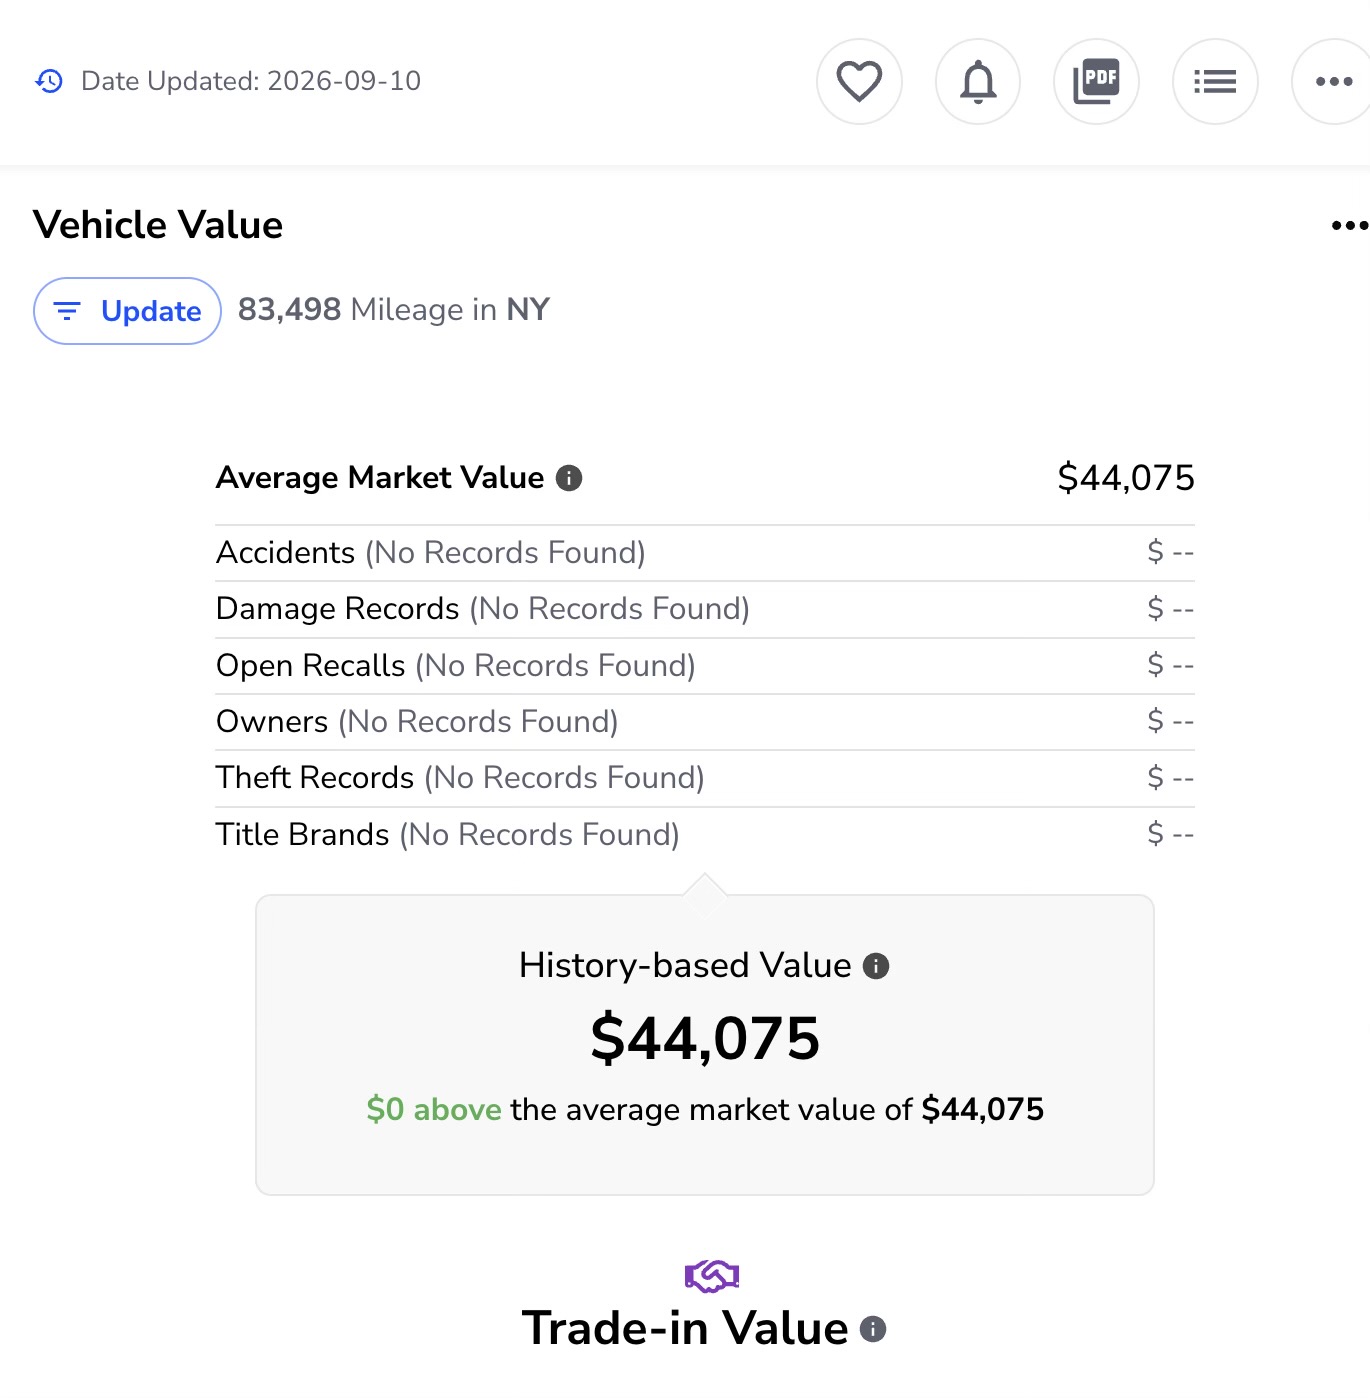Add vehicle to favorites with heart icon
Viewport: 1370px width, 1398px height.
click(859, 82)
